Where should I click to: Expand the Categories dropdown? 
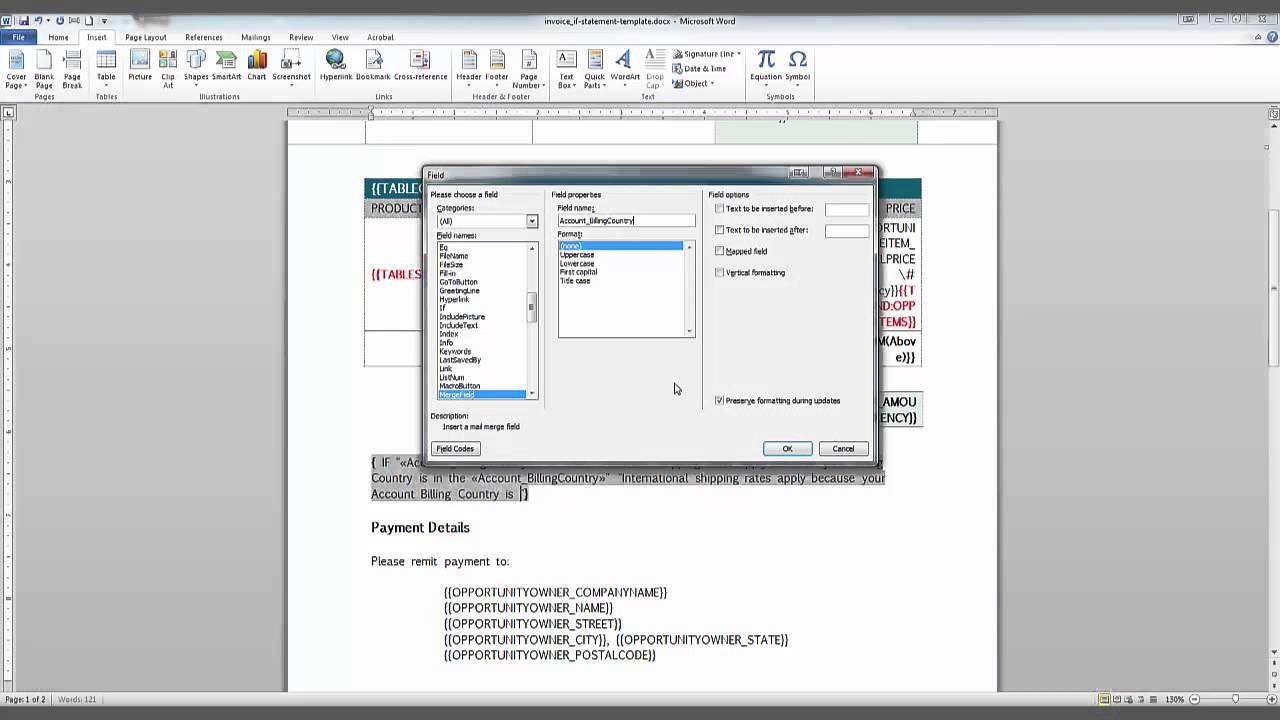[532, 221]
